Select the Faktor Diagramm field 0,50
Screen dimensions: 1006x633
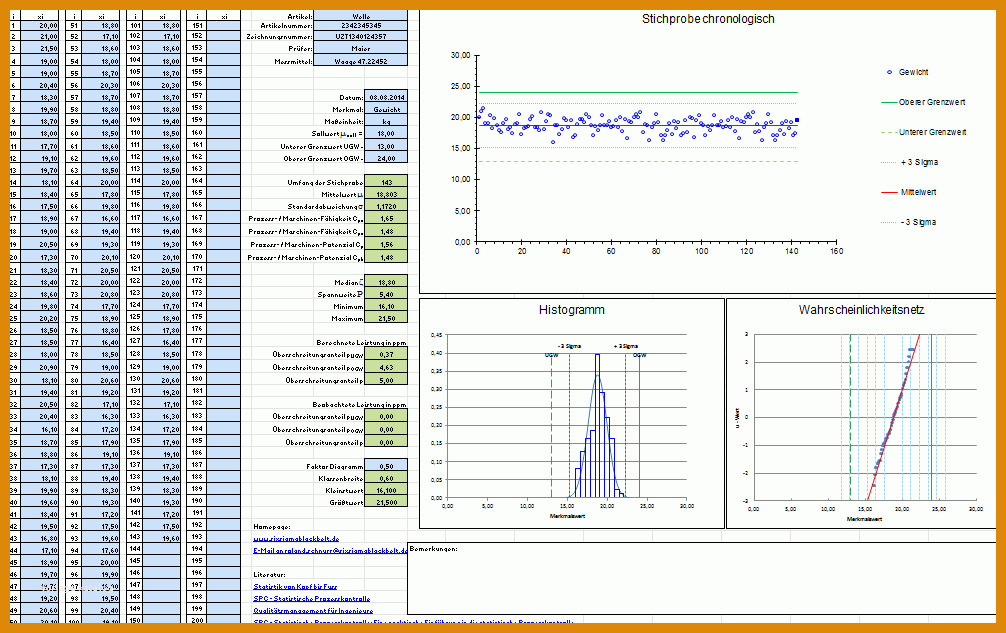click(x=386, y=466)
